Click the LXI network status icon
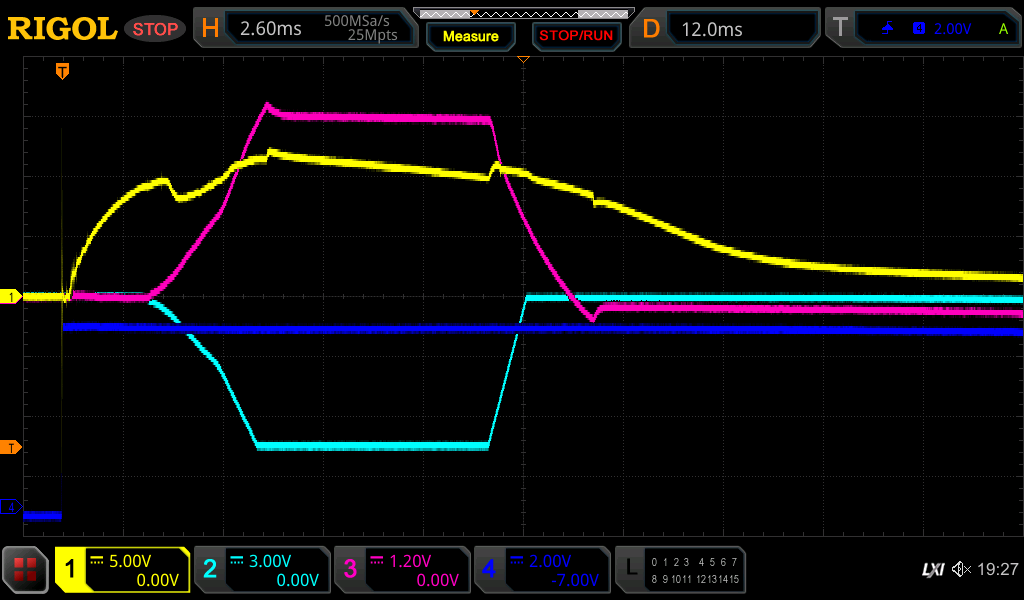This screenshot has width=1024, height=600. (x=932, y=570)
